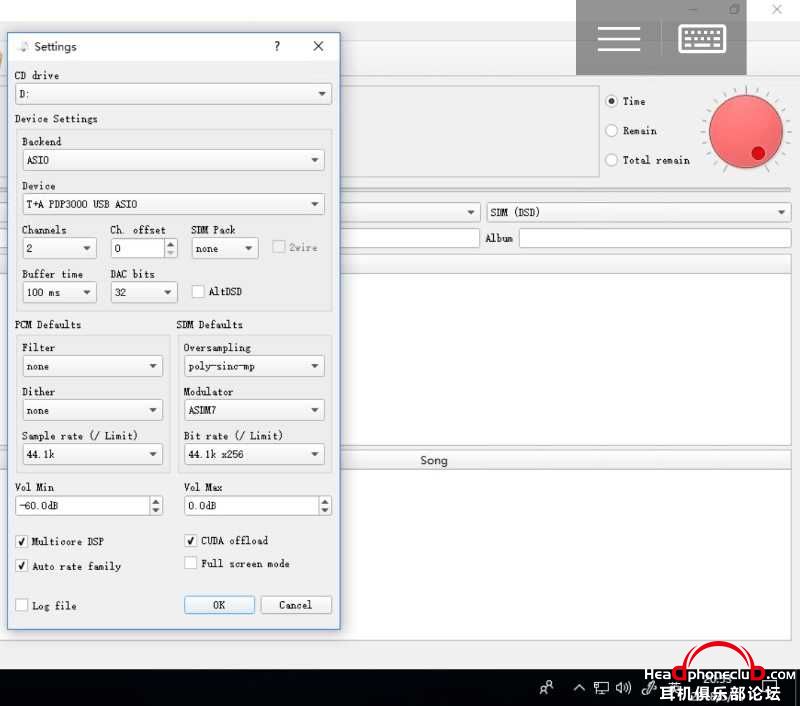
Task: Uncheck Auto rate family
Action: click(x=21, y=566)
